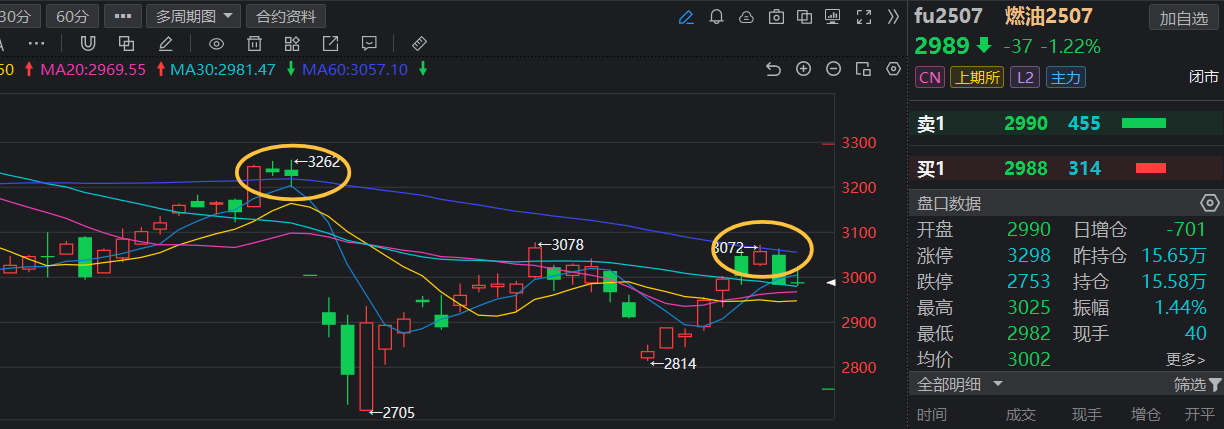Toggle drawings visibility with the eye icon
This screenshot has height=429, width=1224.
pyautogui.click(x=216, y=43)
